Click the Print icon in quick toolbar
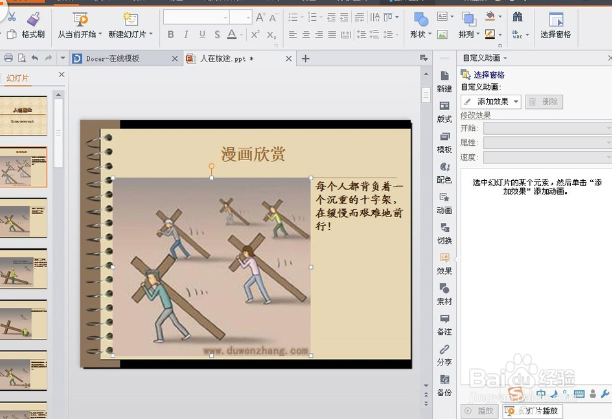This screenshot has width=612, height=419. click(x=8, y=58)
